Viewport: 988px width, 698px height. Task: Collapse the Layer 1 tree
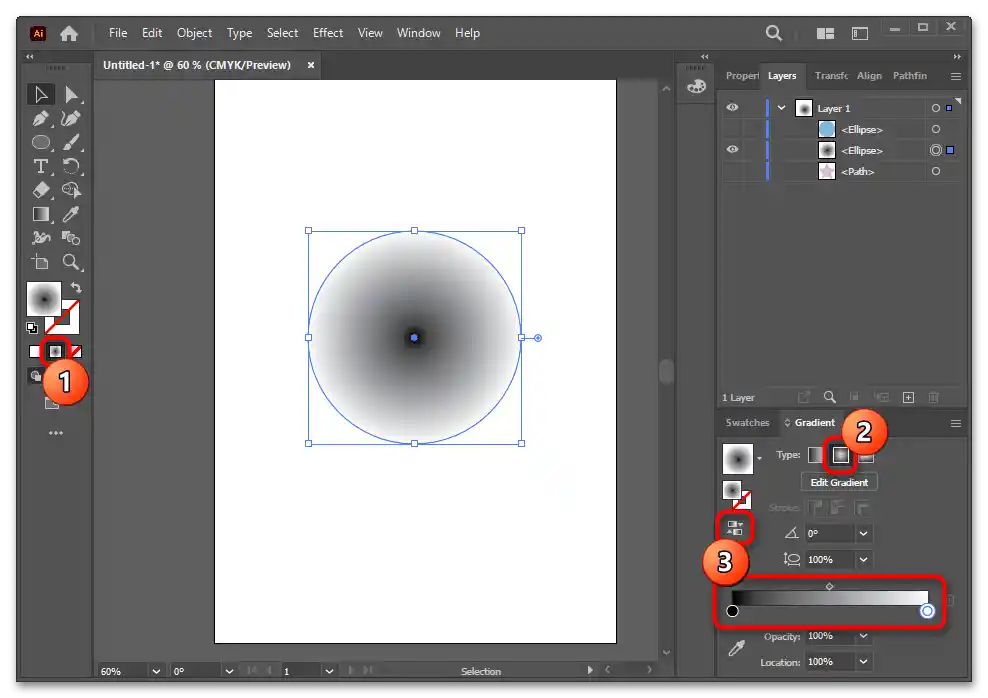pos(782,108)
